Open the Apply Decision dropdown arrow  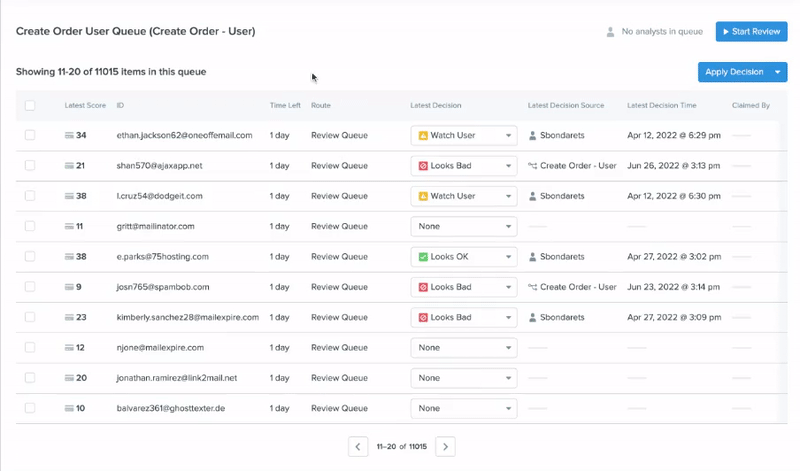click(778, 72)
